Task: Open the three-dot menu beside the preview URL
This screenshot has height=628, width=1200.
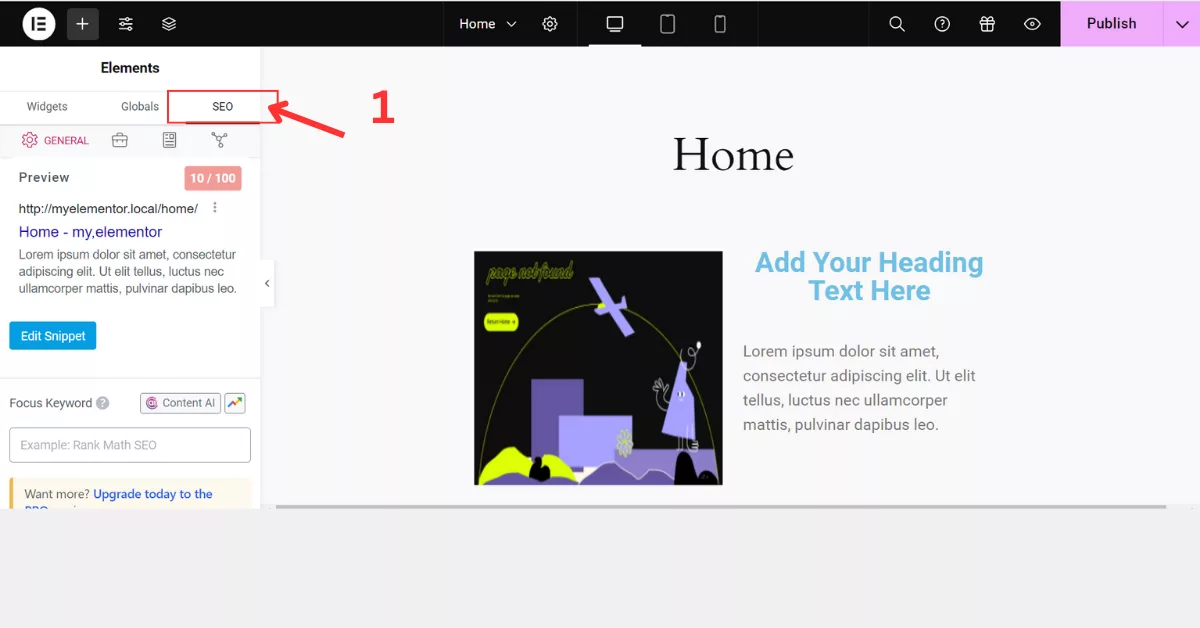Action: [215, 208]
